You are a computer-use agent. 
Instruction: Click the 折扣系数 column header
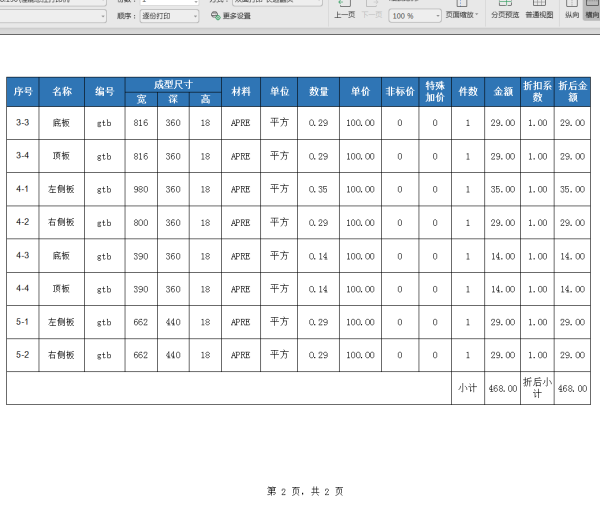tap(537, 92)
